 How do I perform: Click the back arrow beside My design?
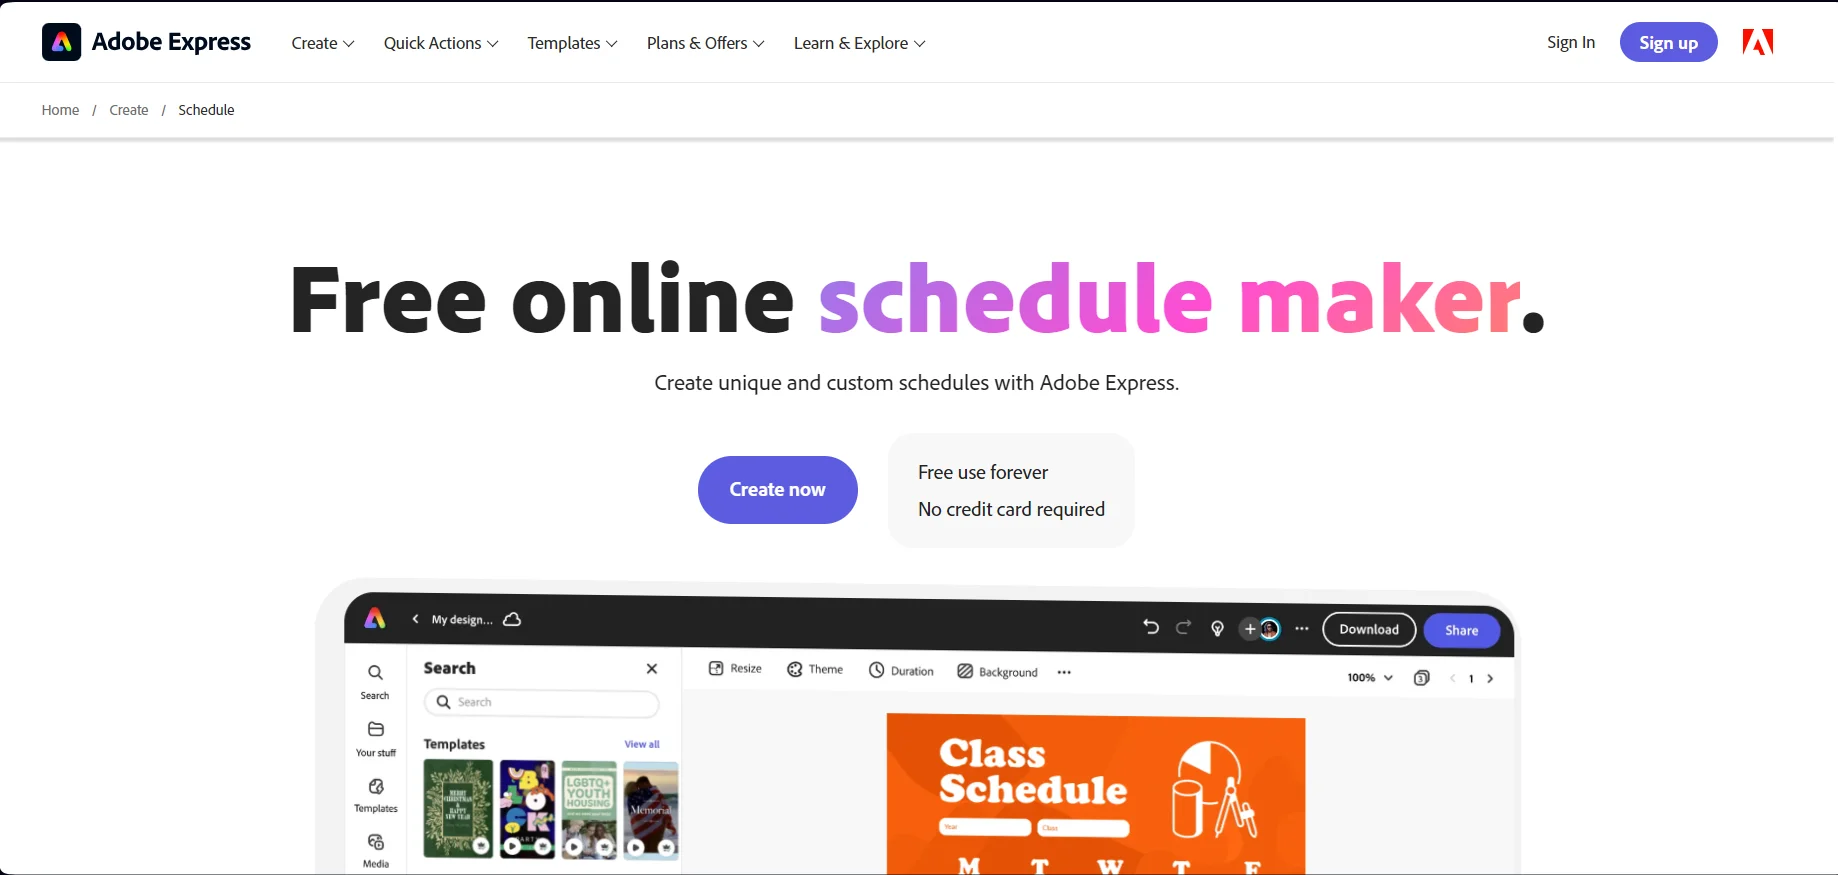[415, 619]
